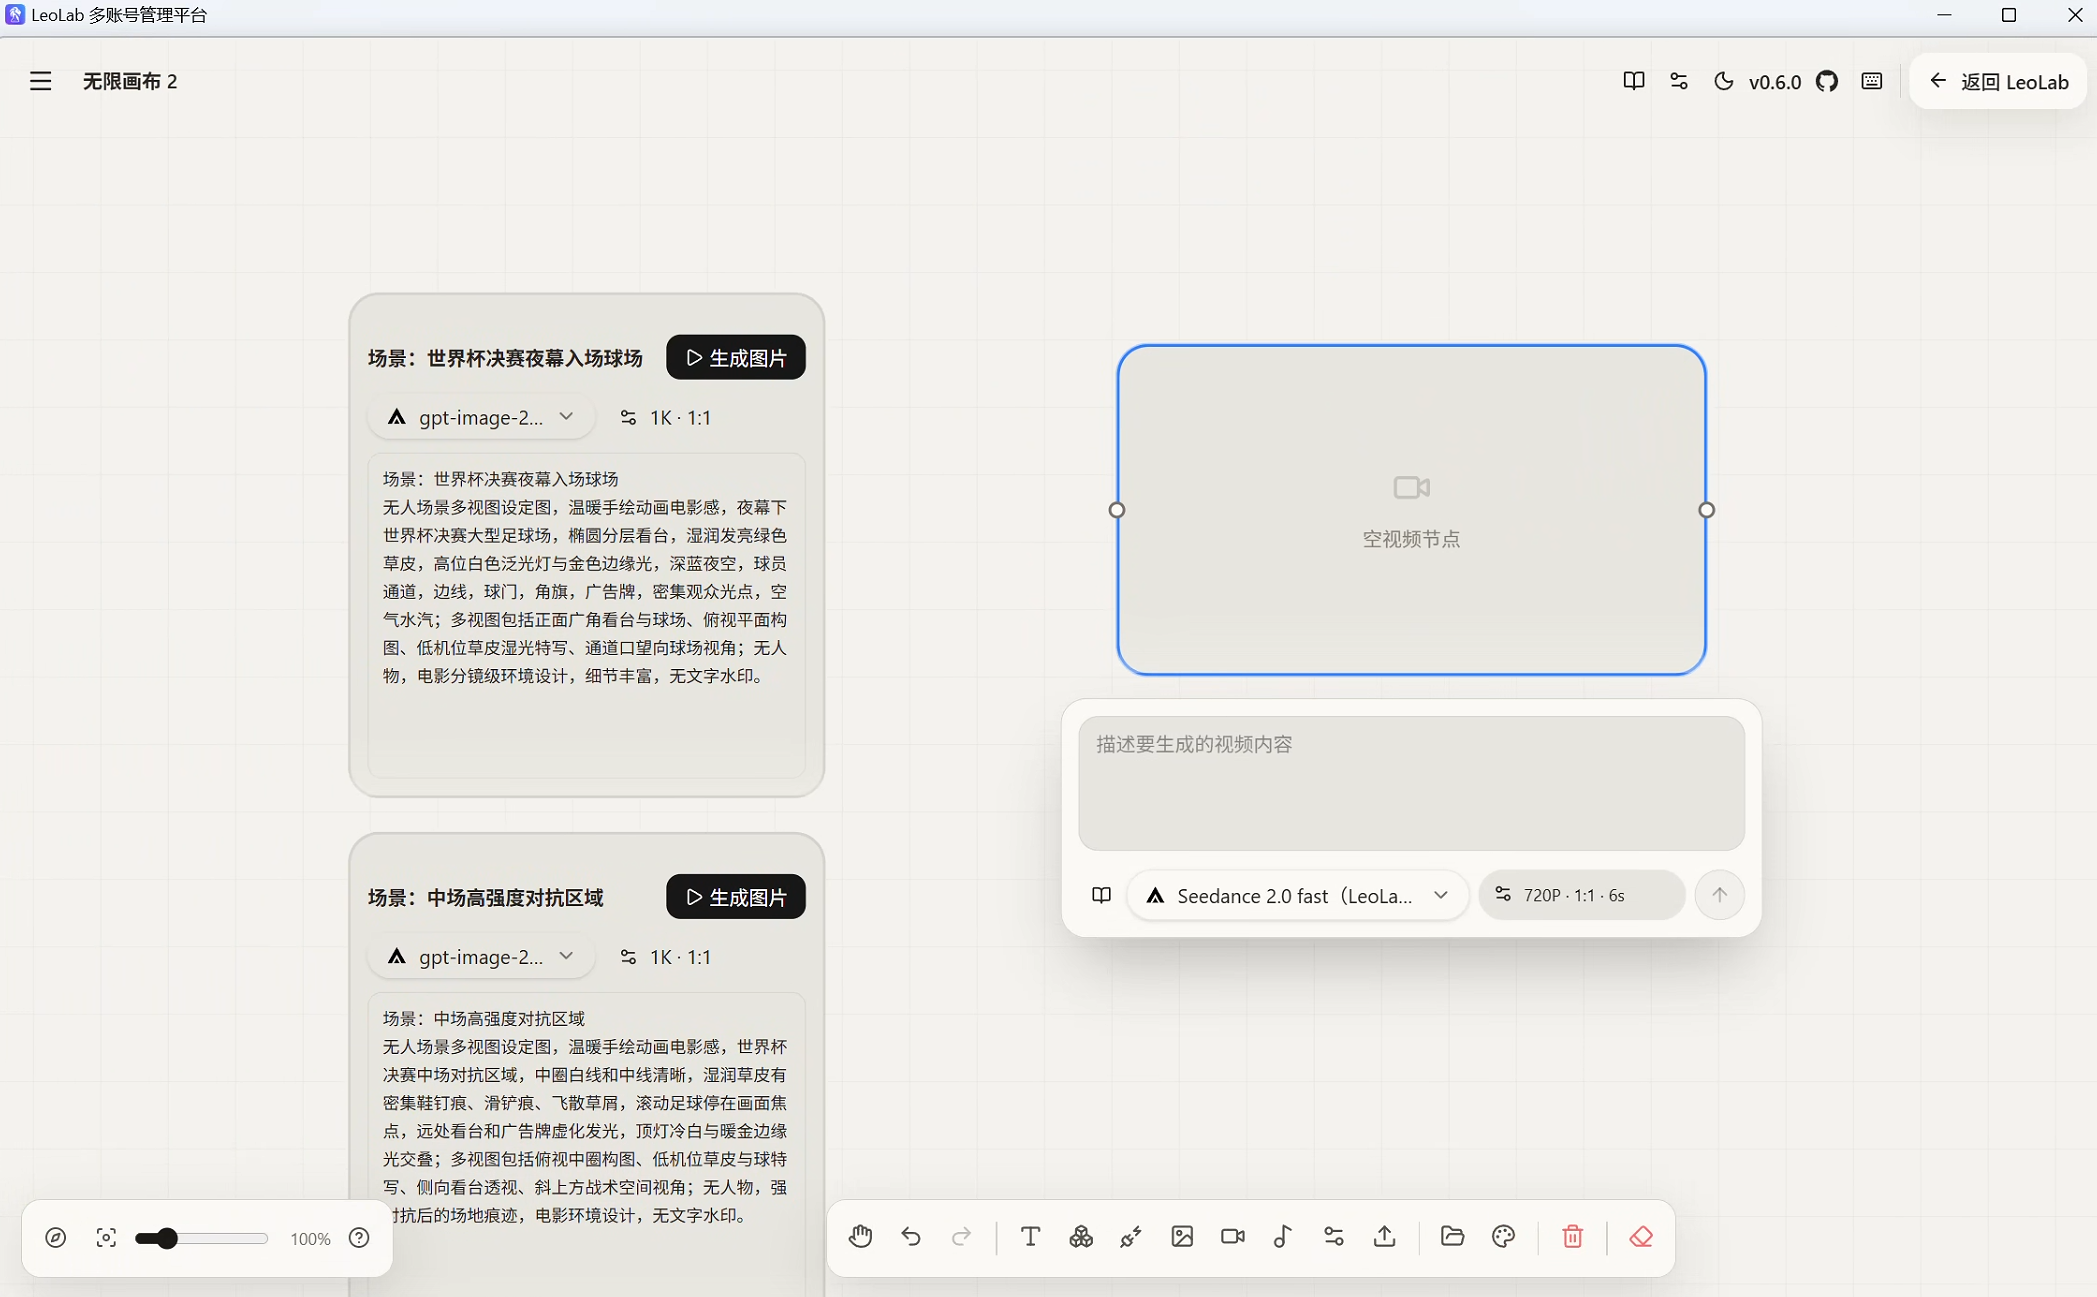Screen dimensions: 2097x1297
Task: Toggle dark mode moon icon
Action: point(1723,81)
